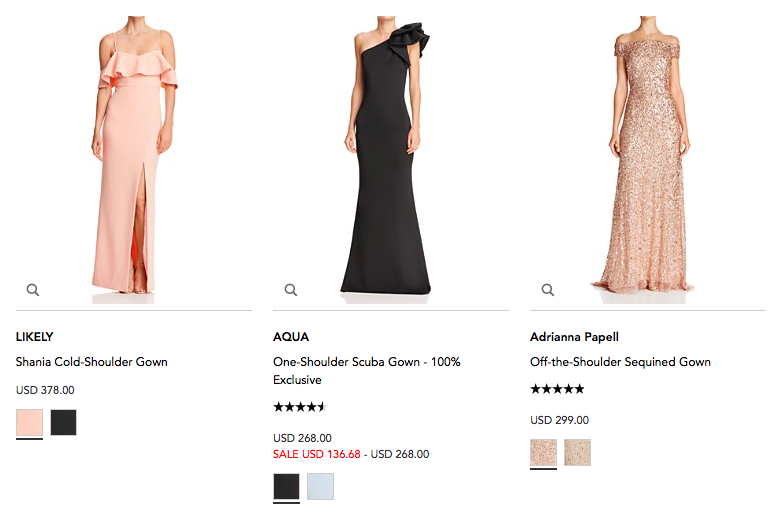Image resolution: width=776 pixels, height=515 pixels.
Task: Choose light blue swatch for Scuba Gown
Action: 320,487
